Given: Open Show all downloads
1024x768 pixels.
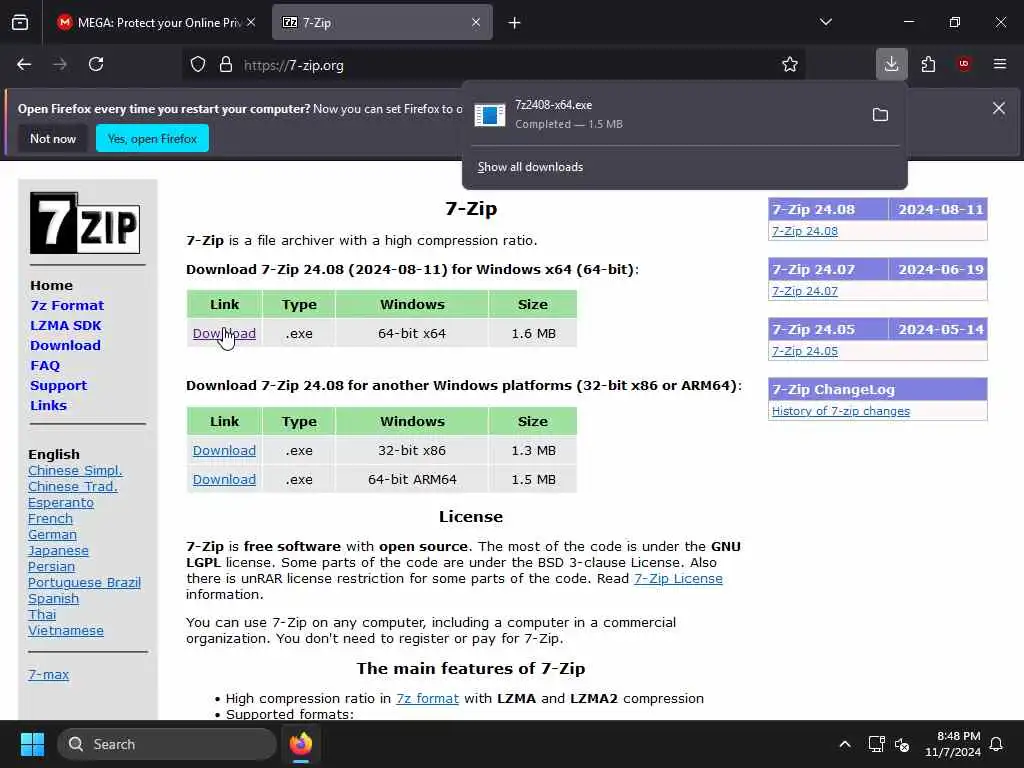Looking at the screenshot, I should (530, 167).
